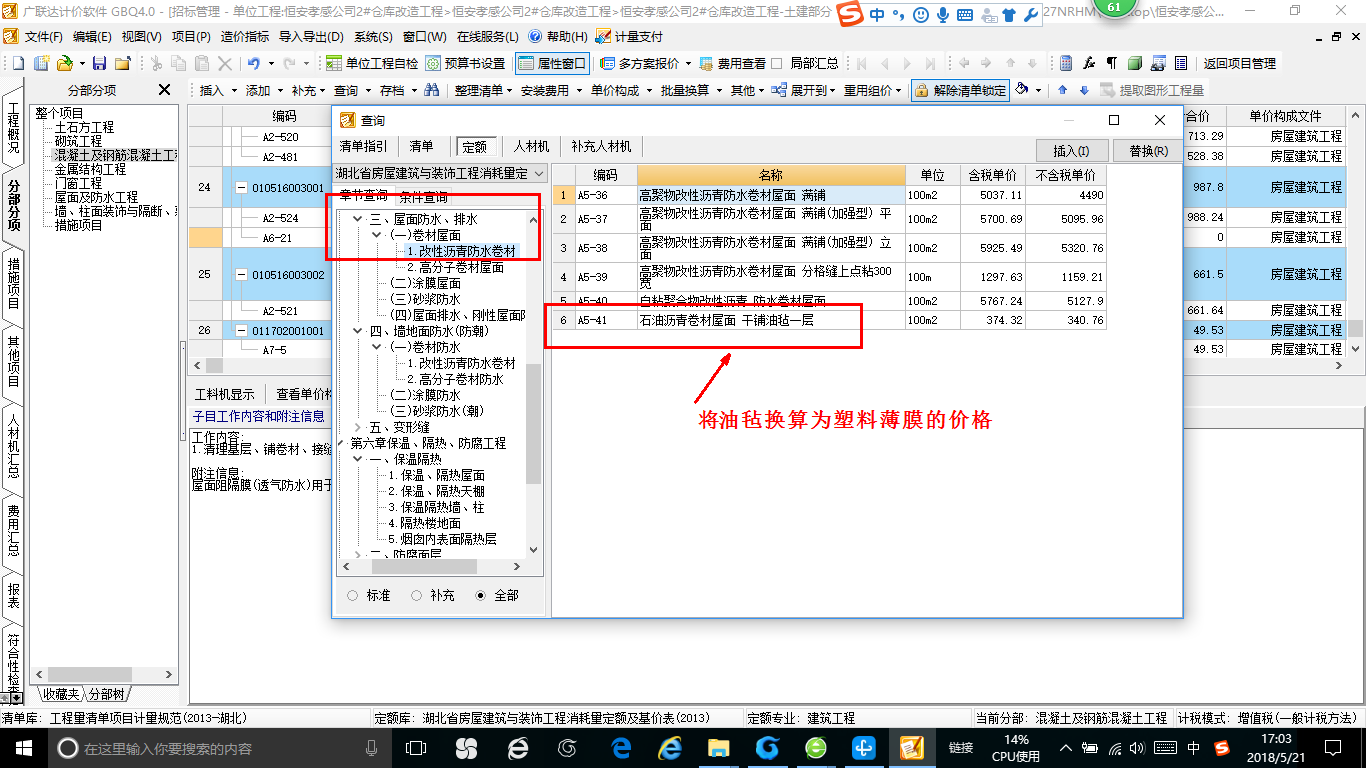The width and height of the screenshot is (1366, 768).
Task: Select the A5-36 quota row
Action: pyautogui.click(x=829, y=195)
